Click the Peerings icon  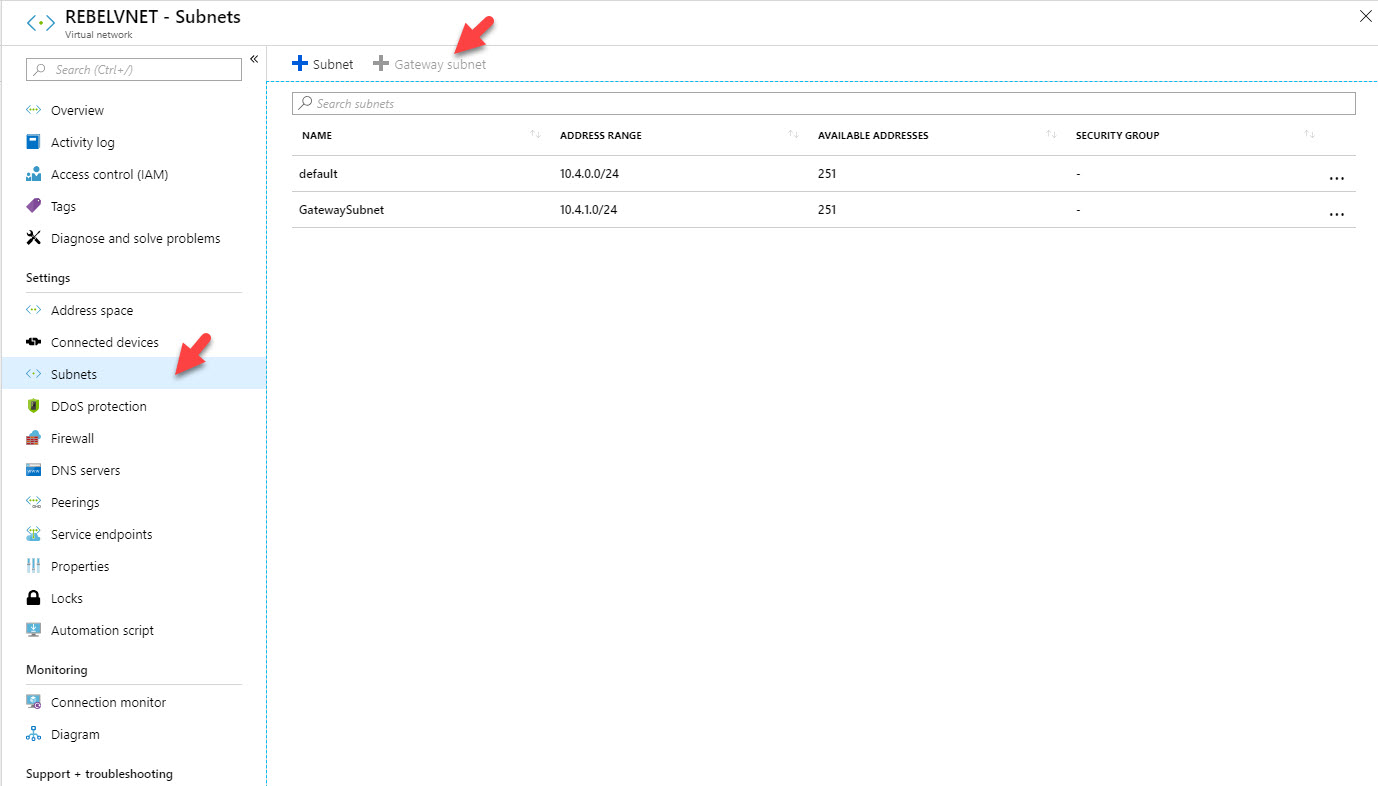tap(33, 502)
